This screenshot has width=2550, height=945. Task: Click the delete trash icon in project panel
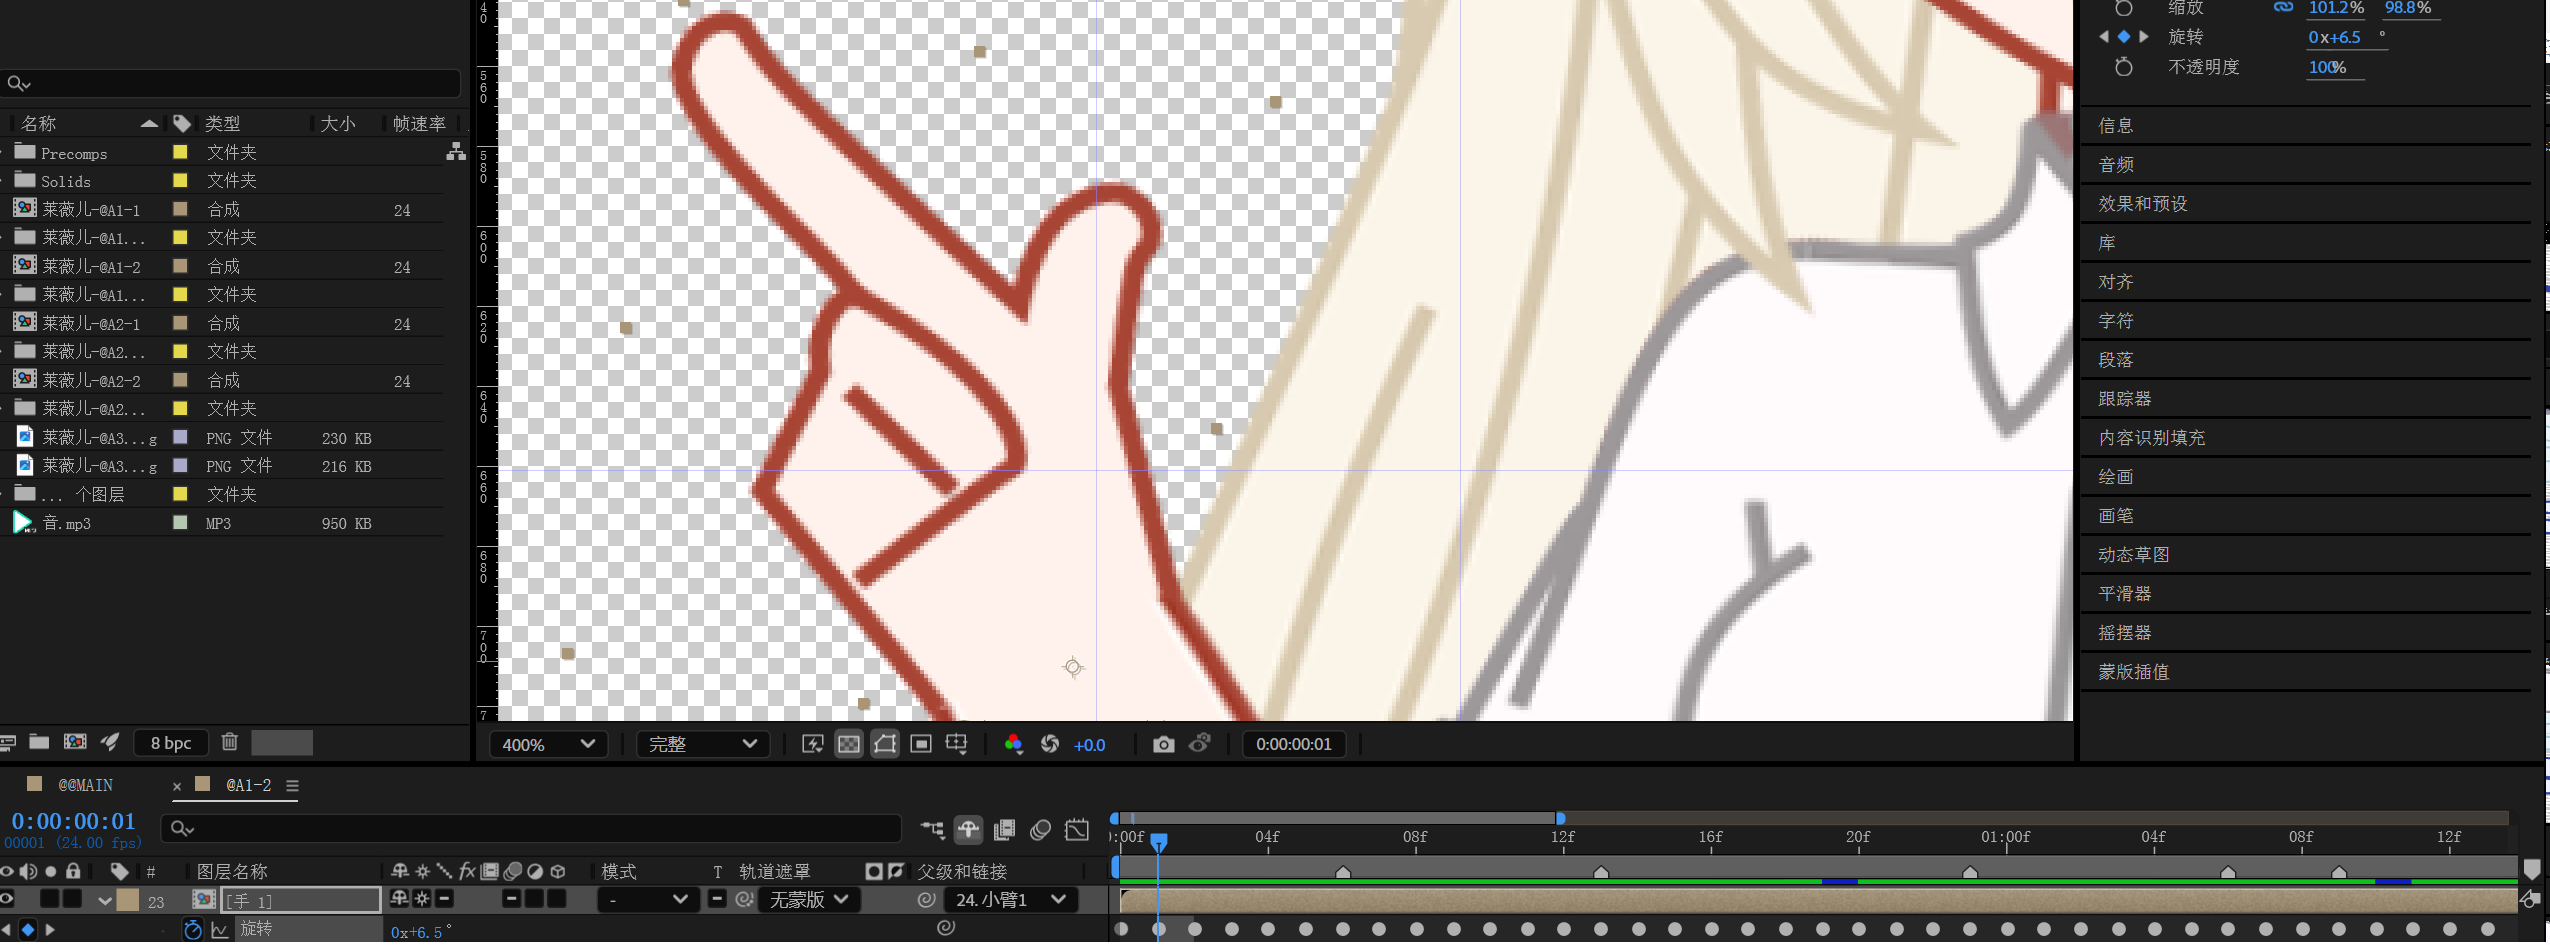tap(230, 742)
